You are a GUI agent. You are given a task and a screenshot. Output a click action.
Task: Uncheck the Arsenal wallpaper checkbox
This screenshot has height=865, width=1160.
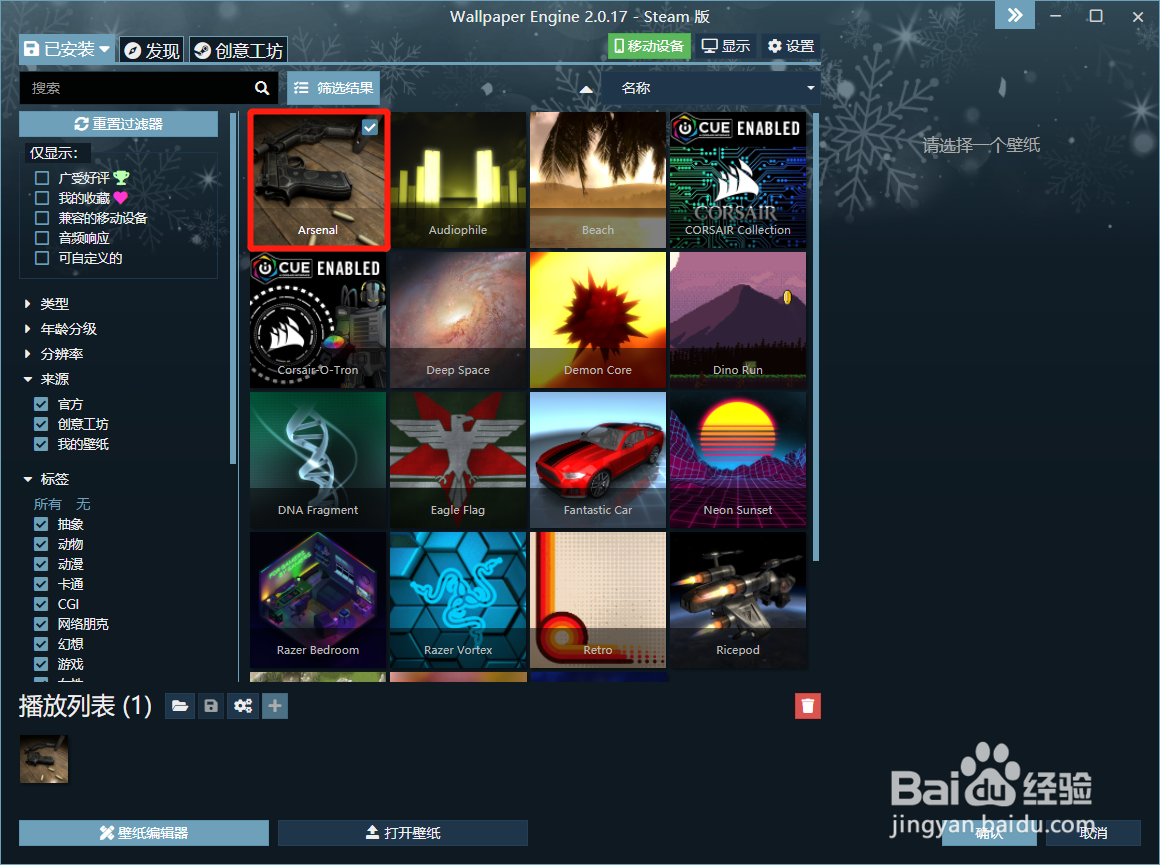pos(370,127)
